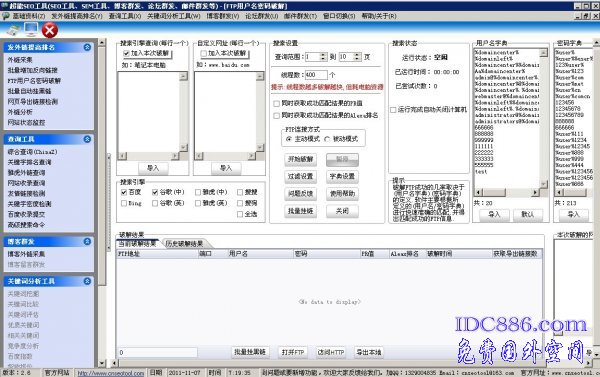Collapse the 发外链提高排名 sidebar section
The width and height of the screenshot is (600, 377).
click(87, 47)
